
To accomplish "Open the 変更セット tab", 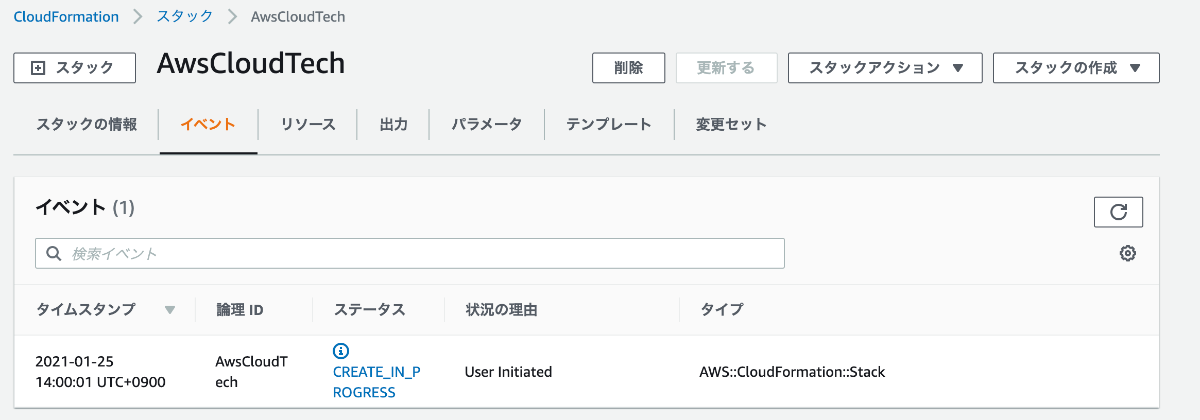I will [x=731, y=125].
